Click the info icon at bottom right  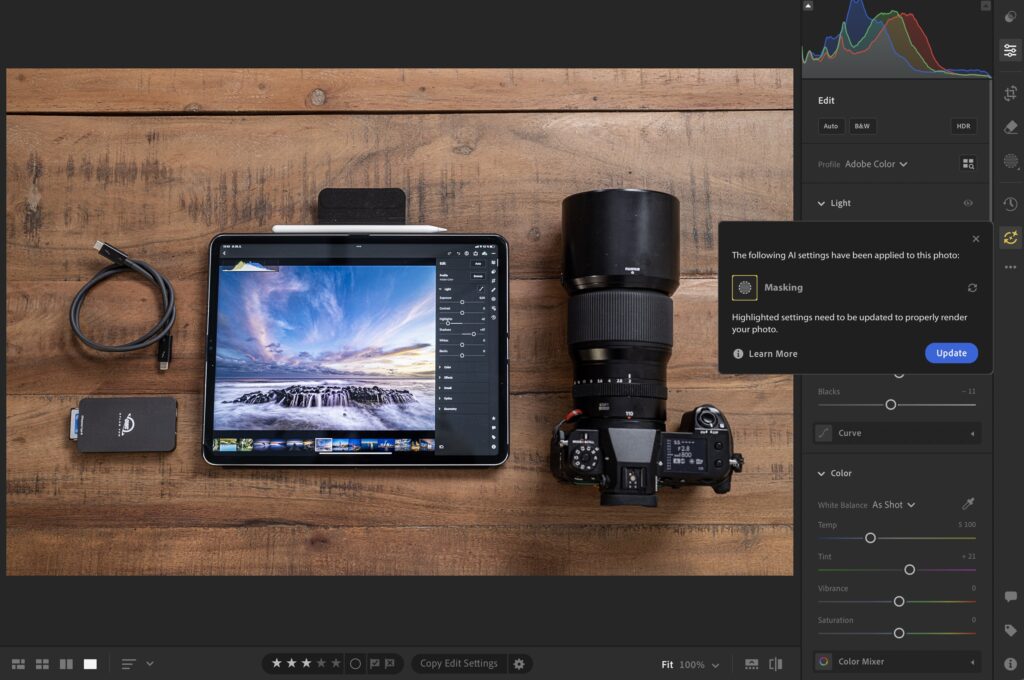point(1011,662)
